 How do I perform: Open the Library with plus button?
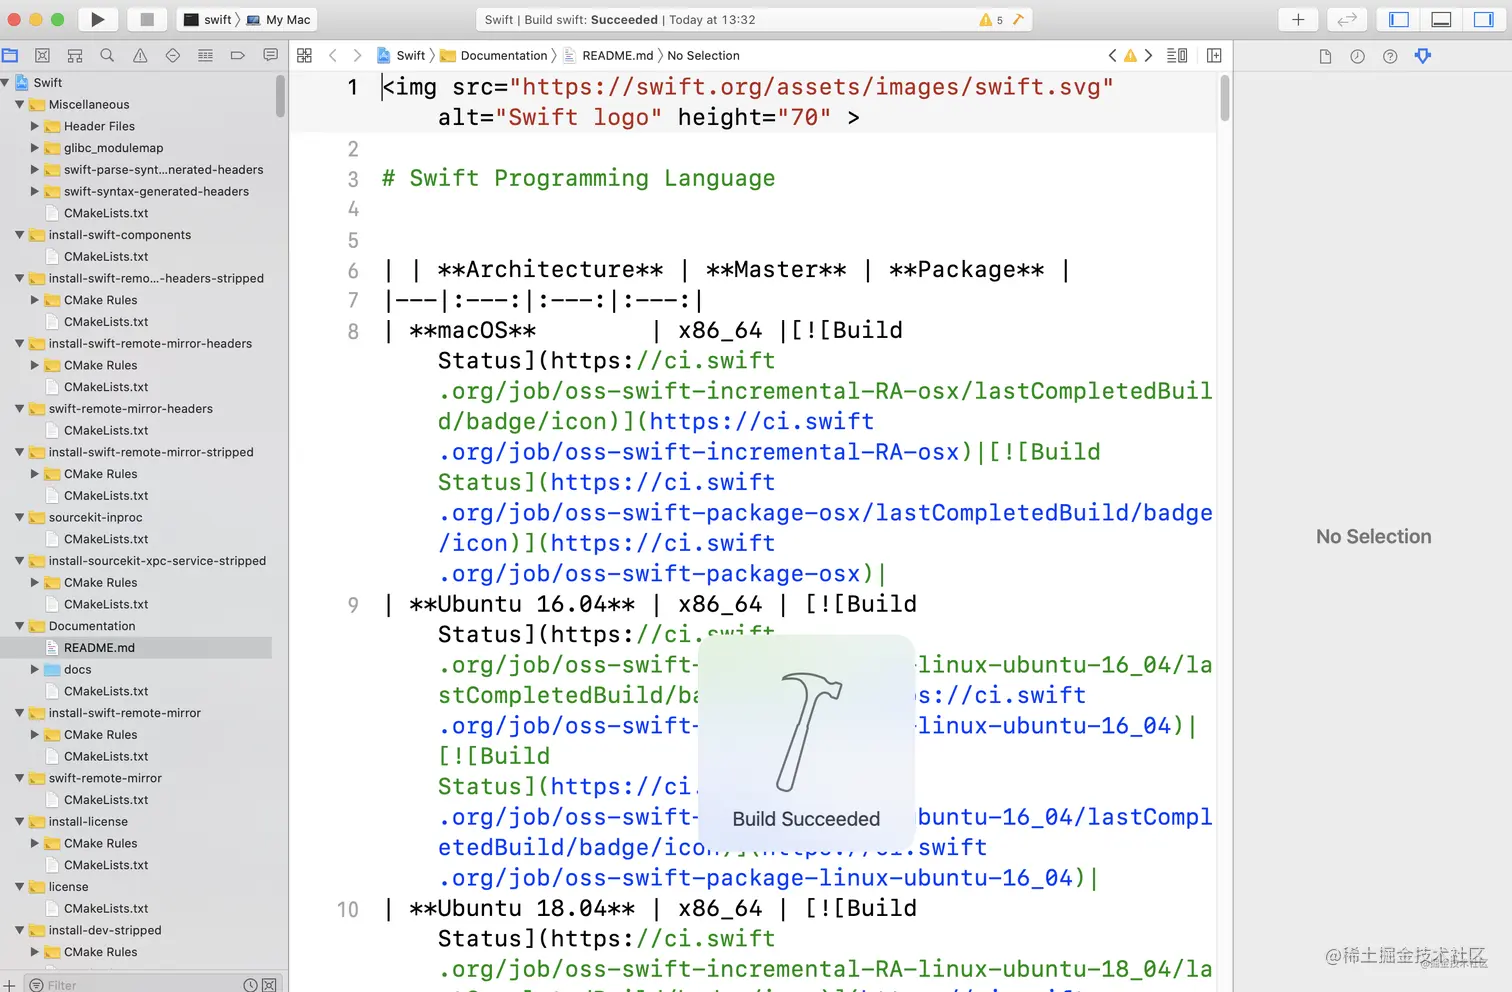1298,19
